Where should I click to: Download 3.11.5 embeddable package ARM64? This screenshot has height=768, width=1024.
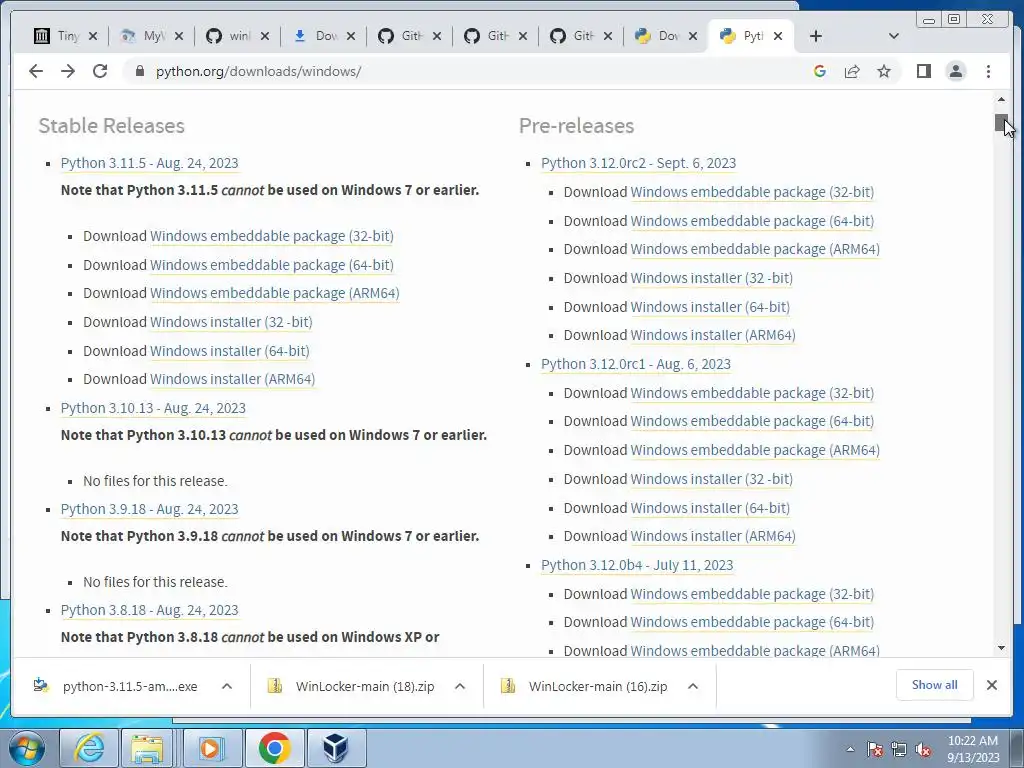click(274, 293)
